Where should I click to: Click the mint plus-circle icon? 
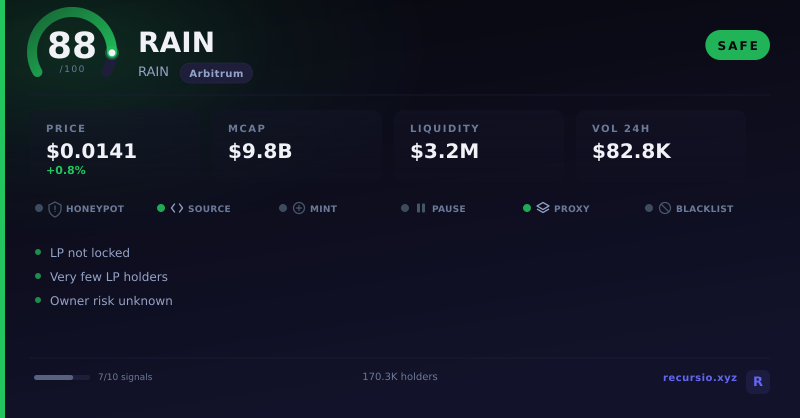pos(299,208)
